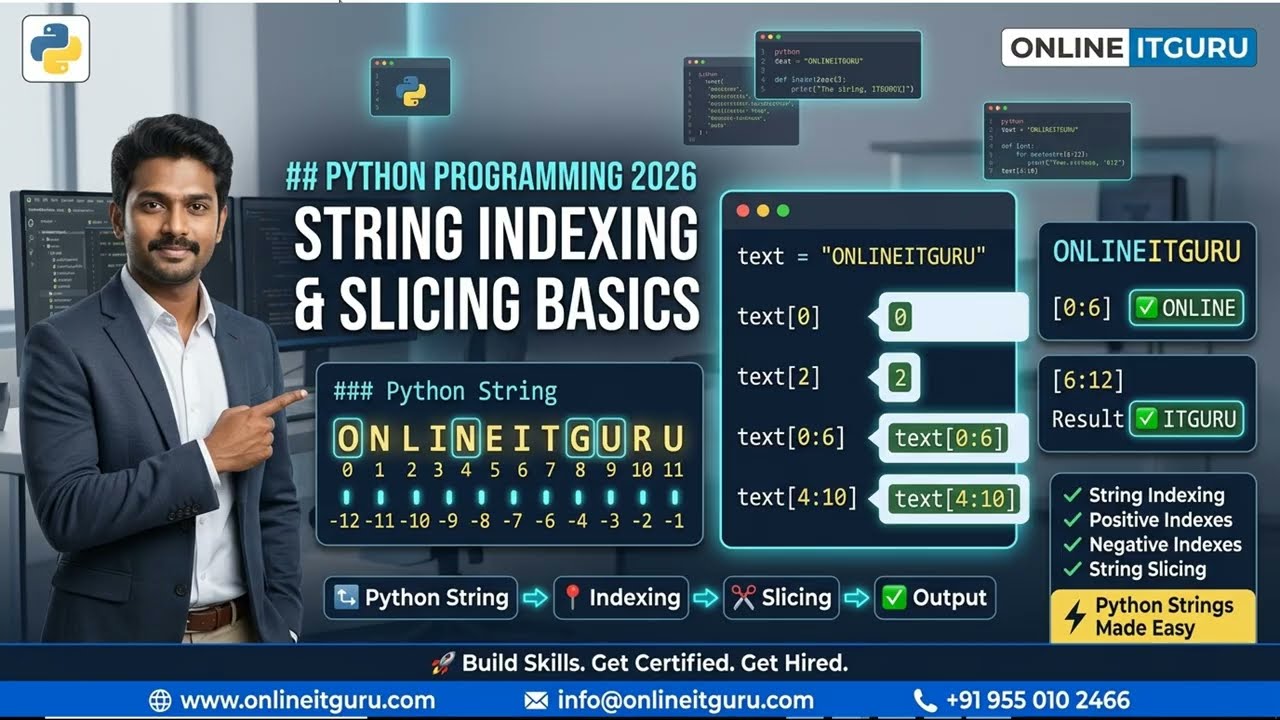Click the "Positive Indexes" list item text
This screenshot has width=1280, height=720.
pyautogui.click(x=1160, y=520)
